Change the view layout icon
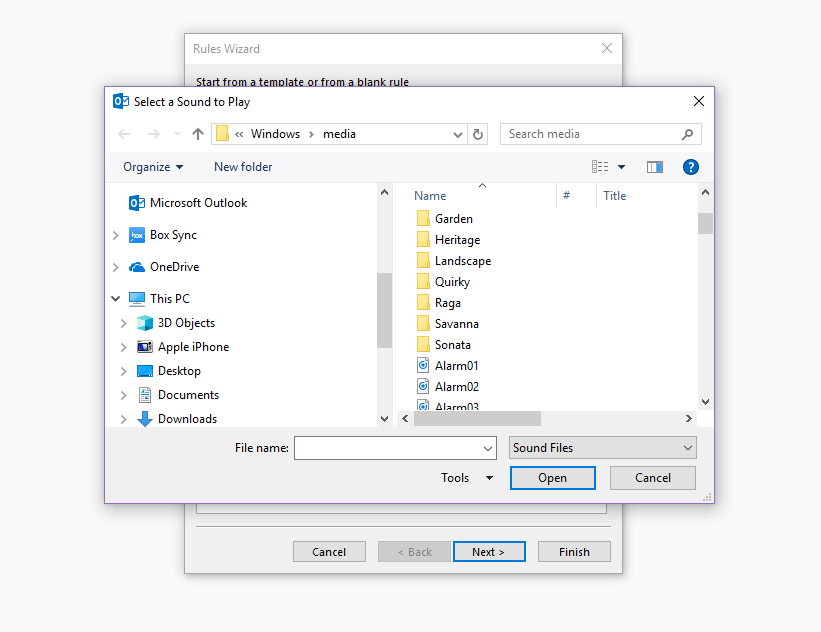Viewport: 821px width, 632px height. pos(600,167)
